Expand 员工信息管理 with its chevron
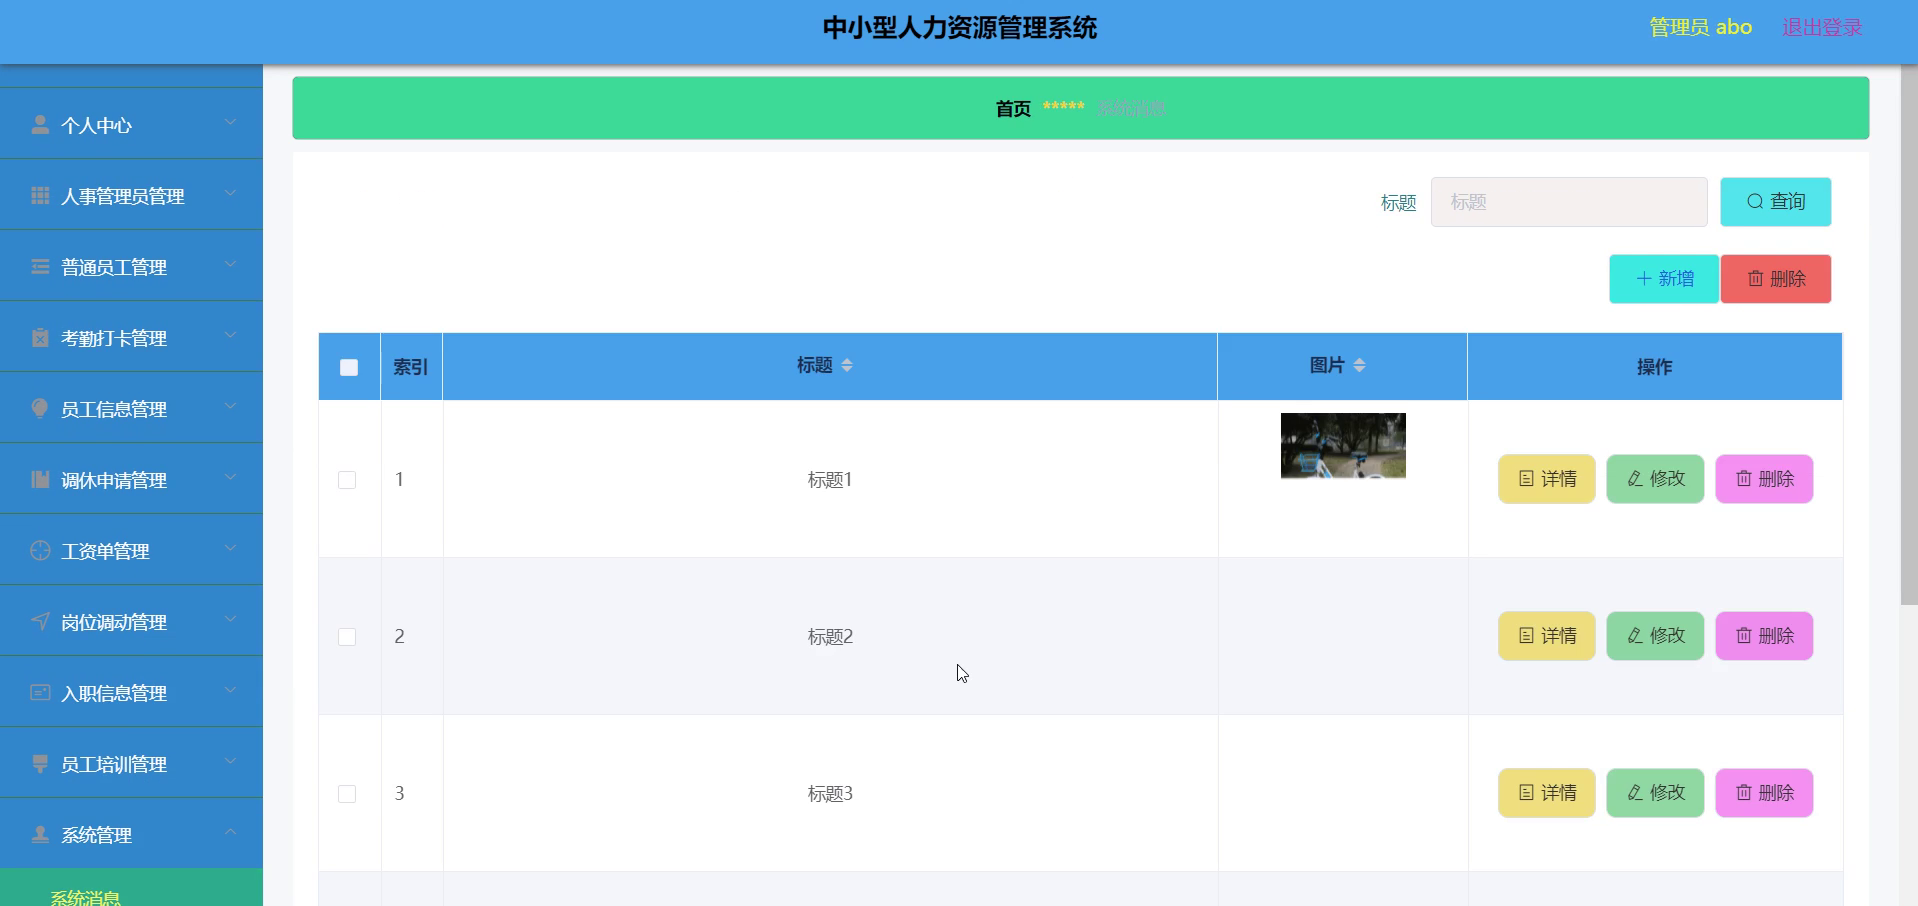The image size is (1918, 906). point(230,406)
